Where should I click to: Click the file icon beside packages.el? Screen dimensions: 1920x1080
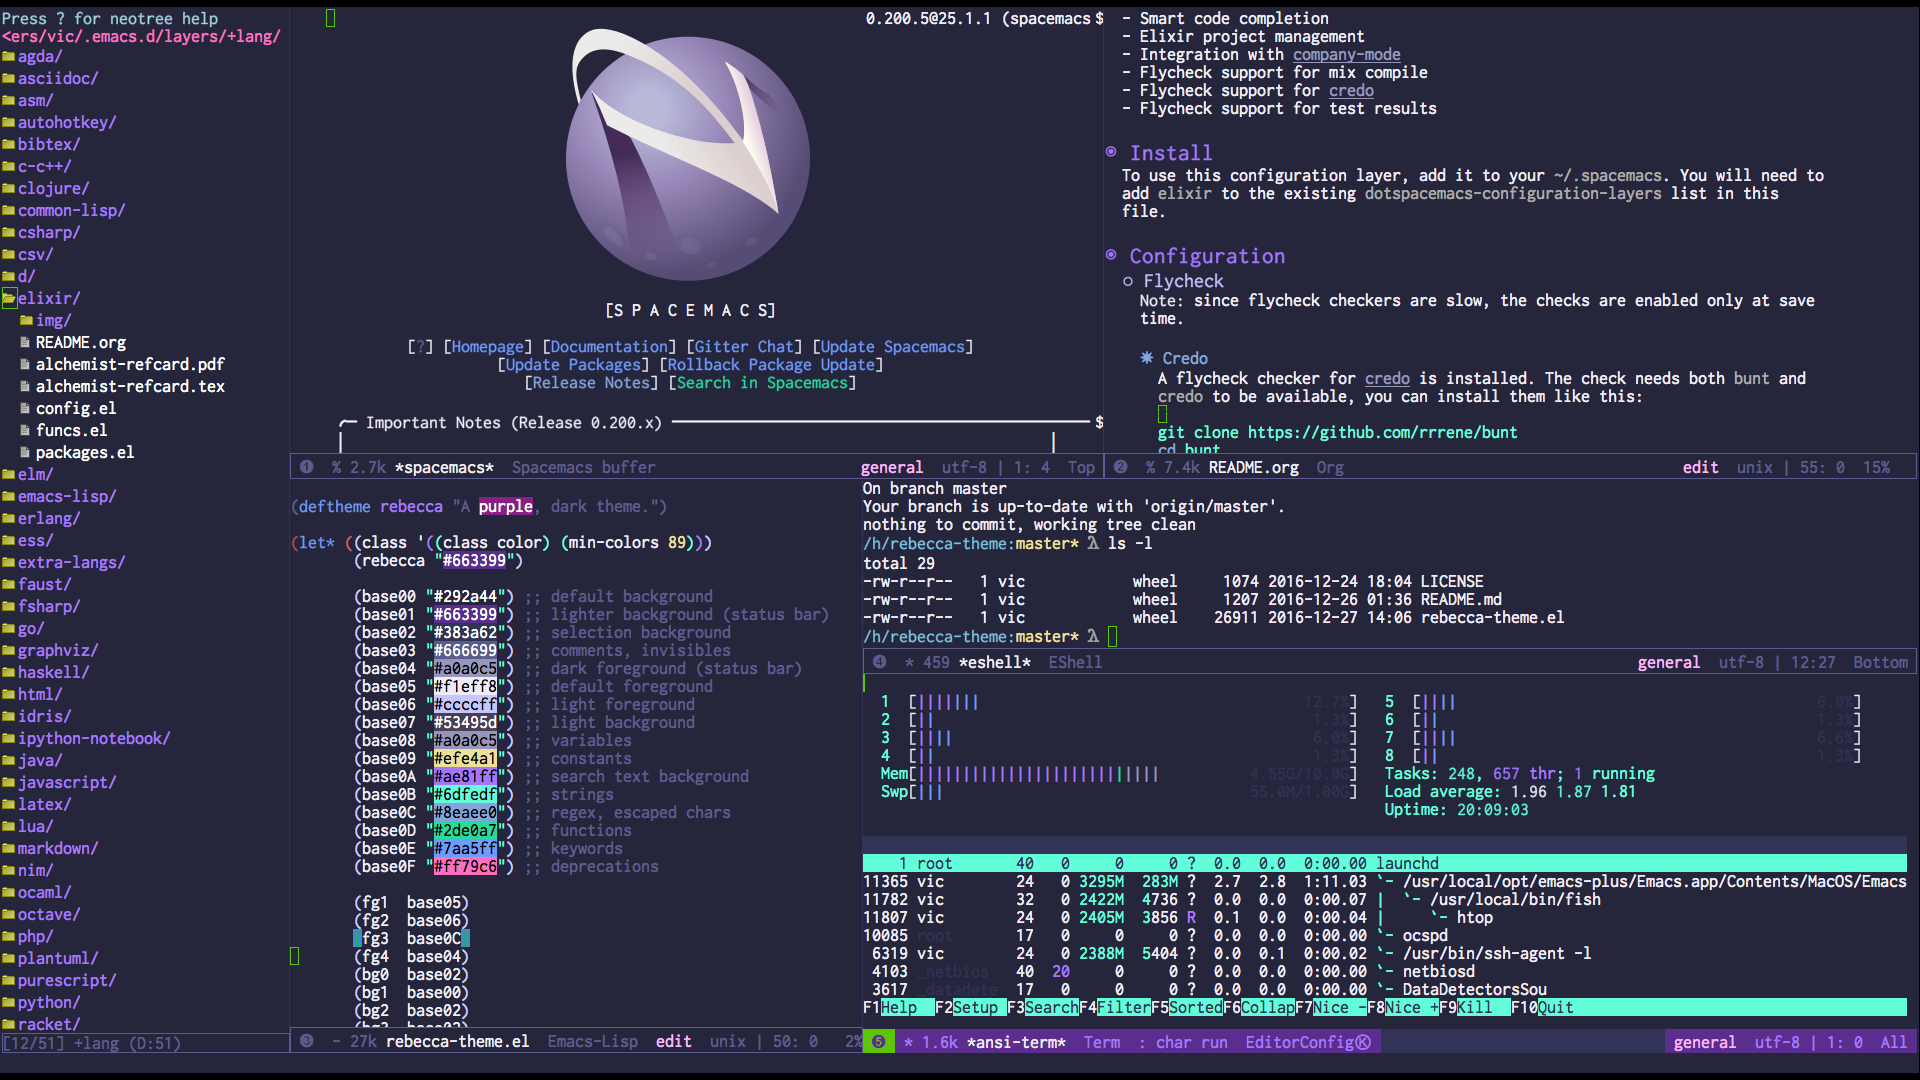(x=26, y=453)
